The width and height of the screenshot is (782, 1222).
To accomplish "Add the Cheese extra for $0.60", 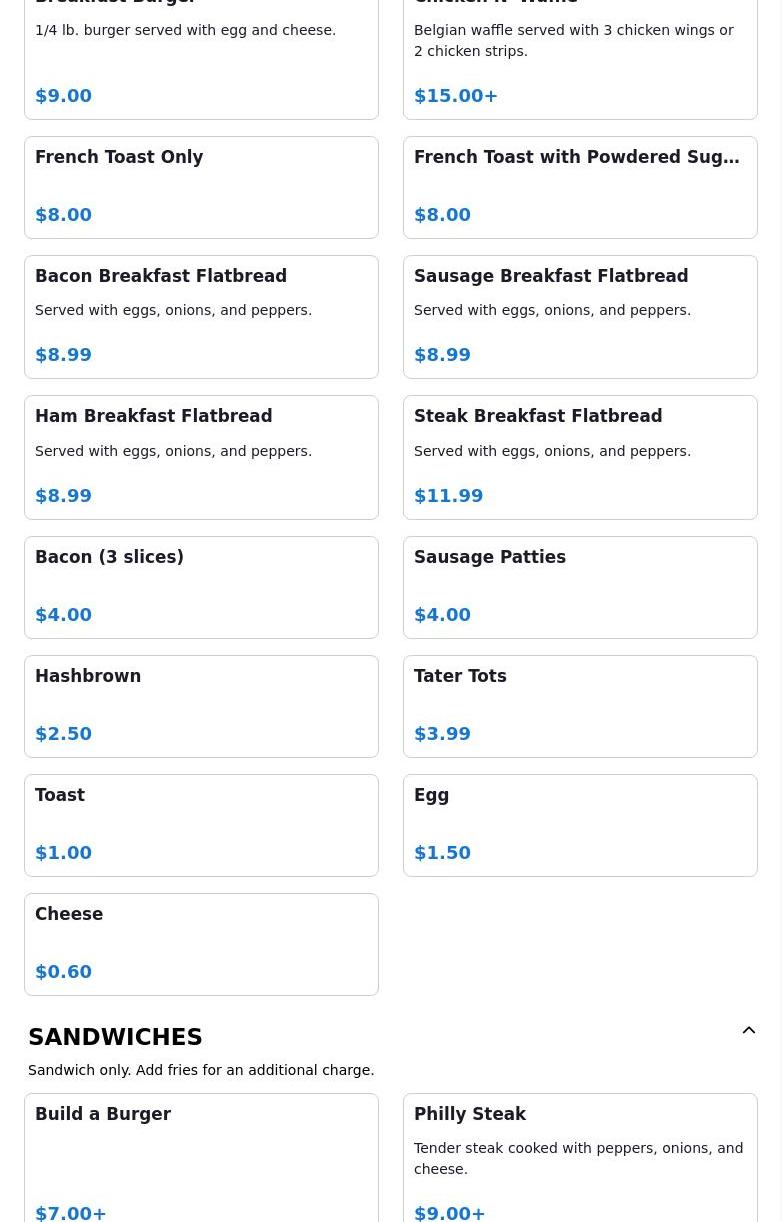I will 201,944.
